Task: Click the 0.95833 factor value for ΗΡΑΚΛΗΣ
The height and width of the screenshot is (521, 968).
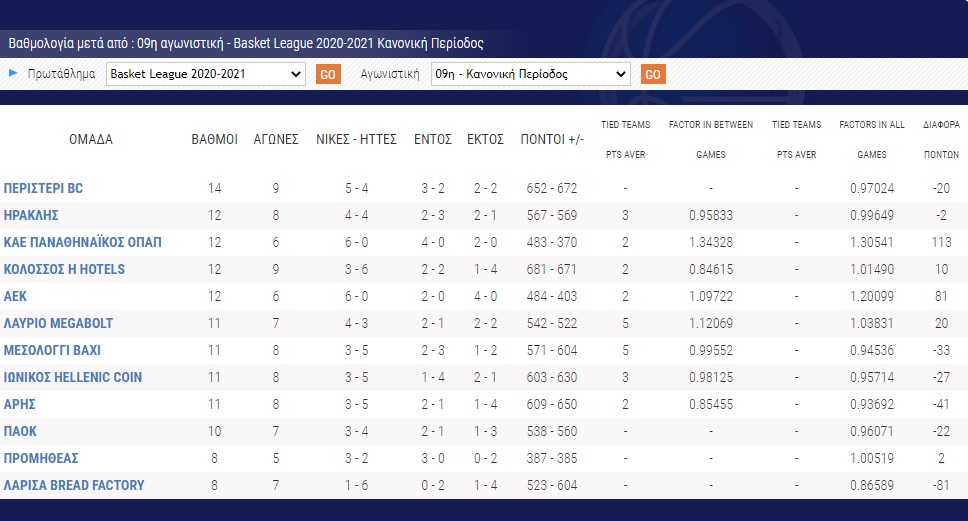Action: pyautogui.click(x=711, y=215)
